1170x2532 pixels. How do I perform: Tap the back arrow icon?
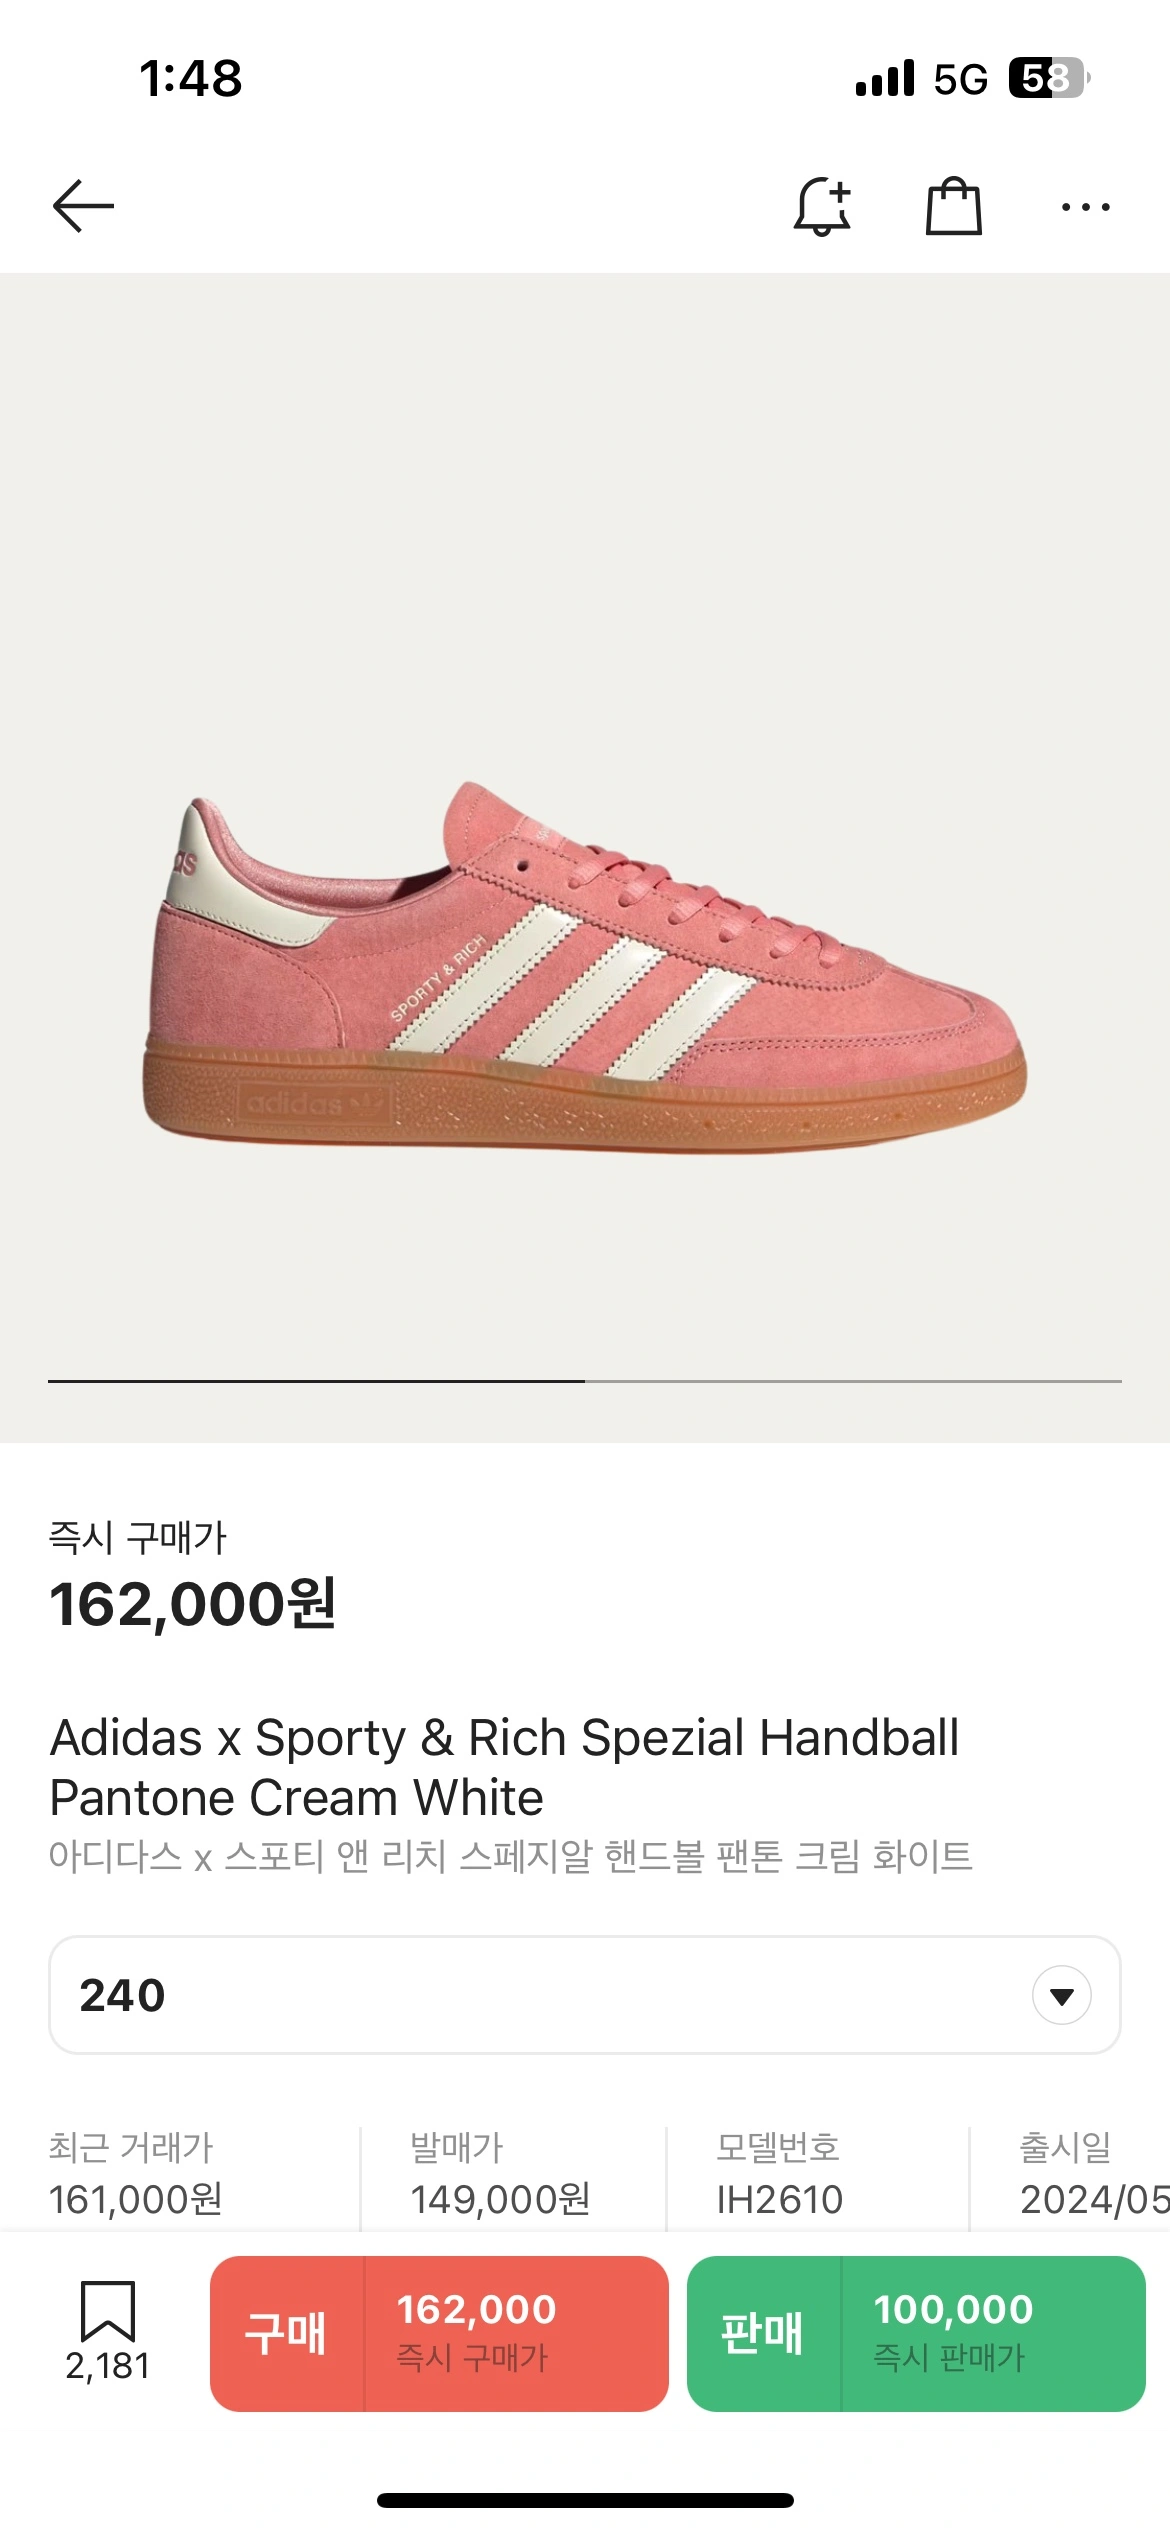click(x=84, y=206)
